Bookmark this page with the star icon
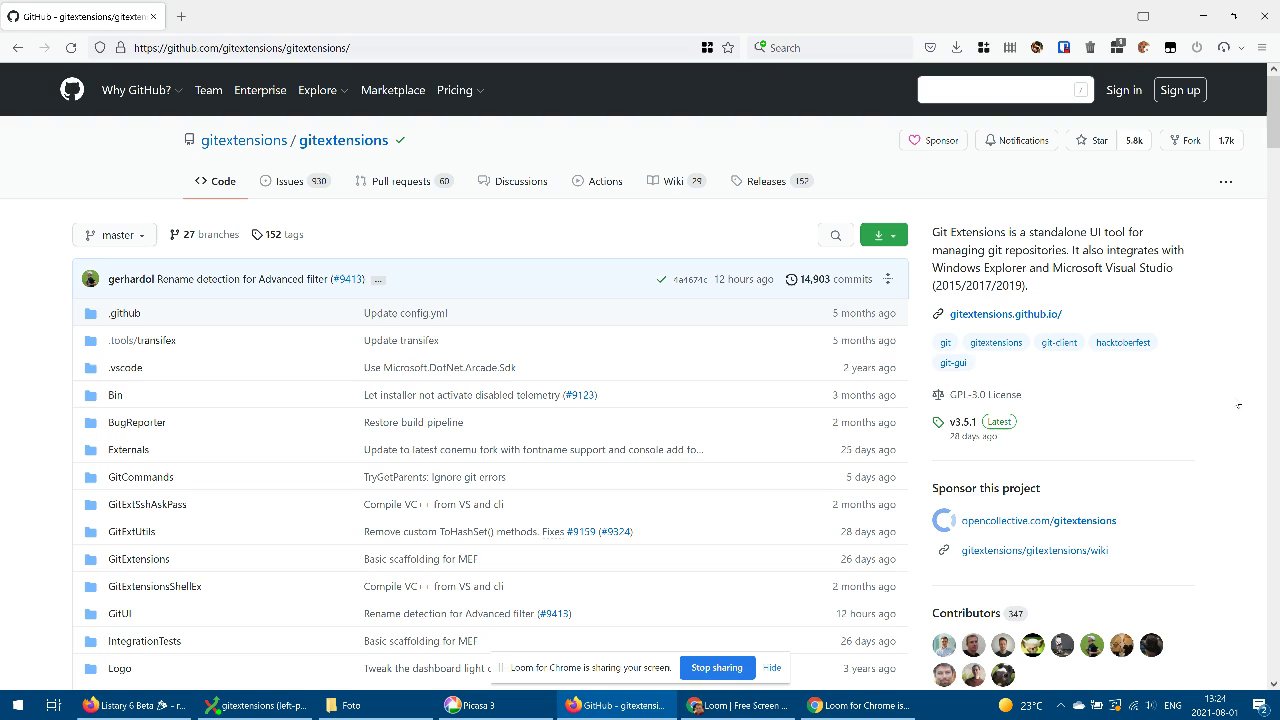The height and width of the screenshot is (720, 1280). 728,47
